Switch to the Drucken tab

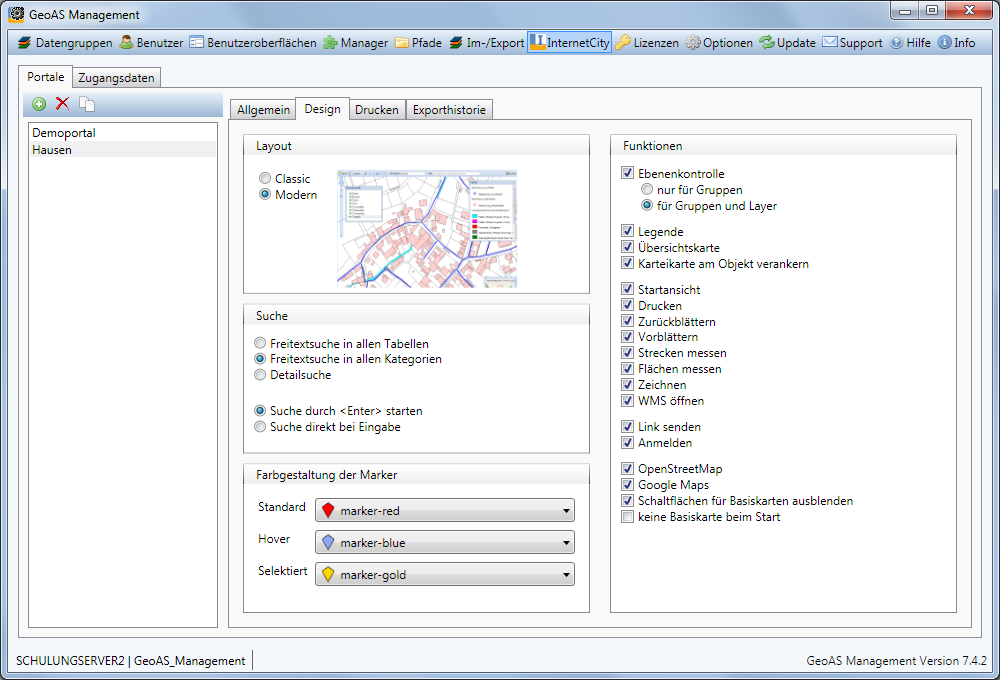tap(376, 110)
